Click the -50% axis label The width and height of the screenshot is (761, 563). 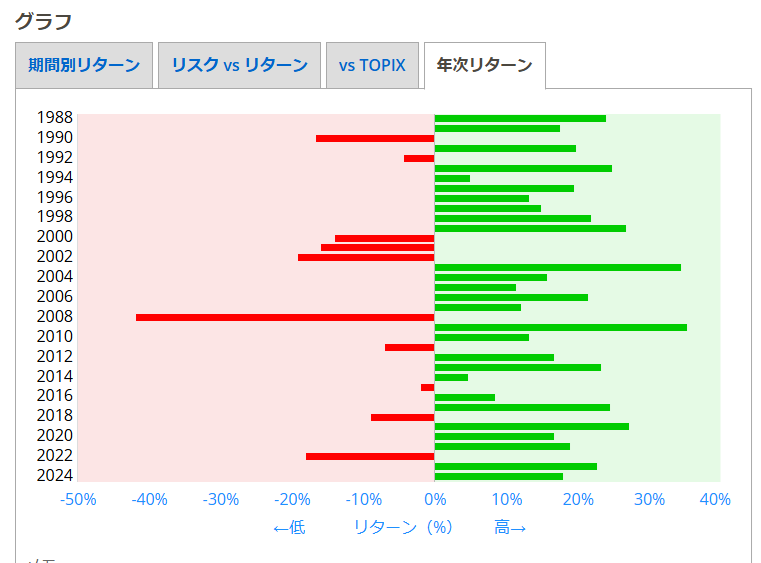tap(78, 499)
